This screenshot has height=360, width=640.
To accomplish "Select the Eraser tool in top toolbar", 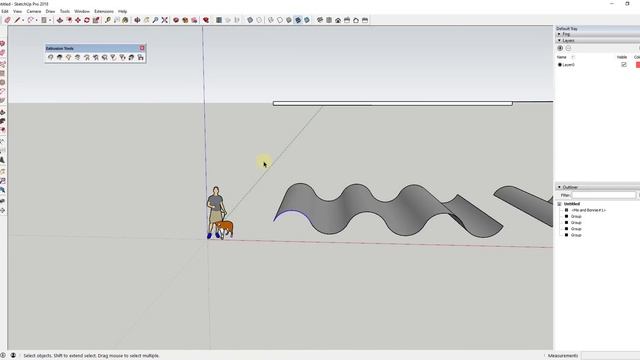I will [7, 20].
